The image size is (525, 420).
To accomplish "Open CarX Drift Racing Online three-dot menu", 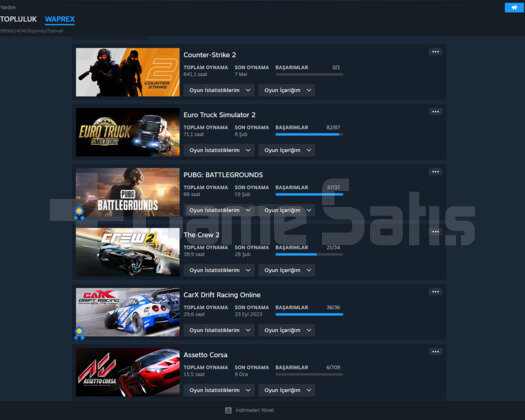I will [435, 291].
